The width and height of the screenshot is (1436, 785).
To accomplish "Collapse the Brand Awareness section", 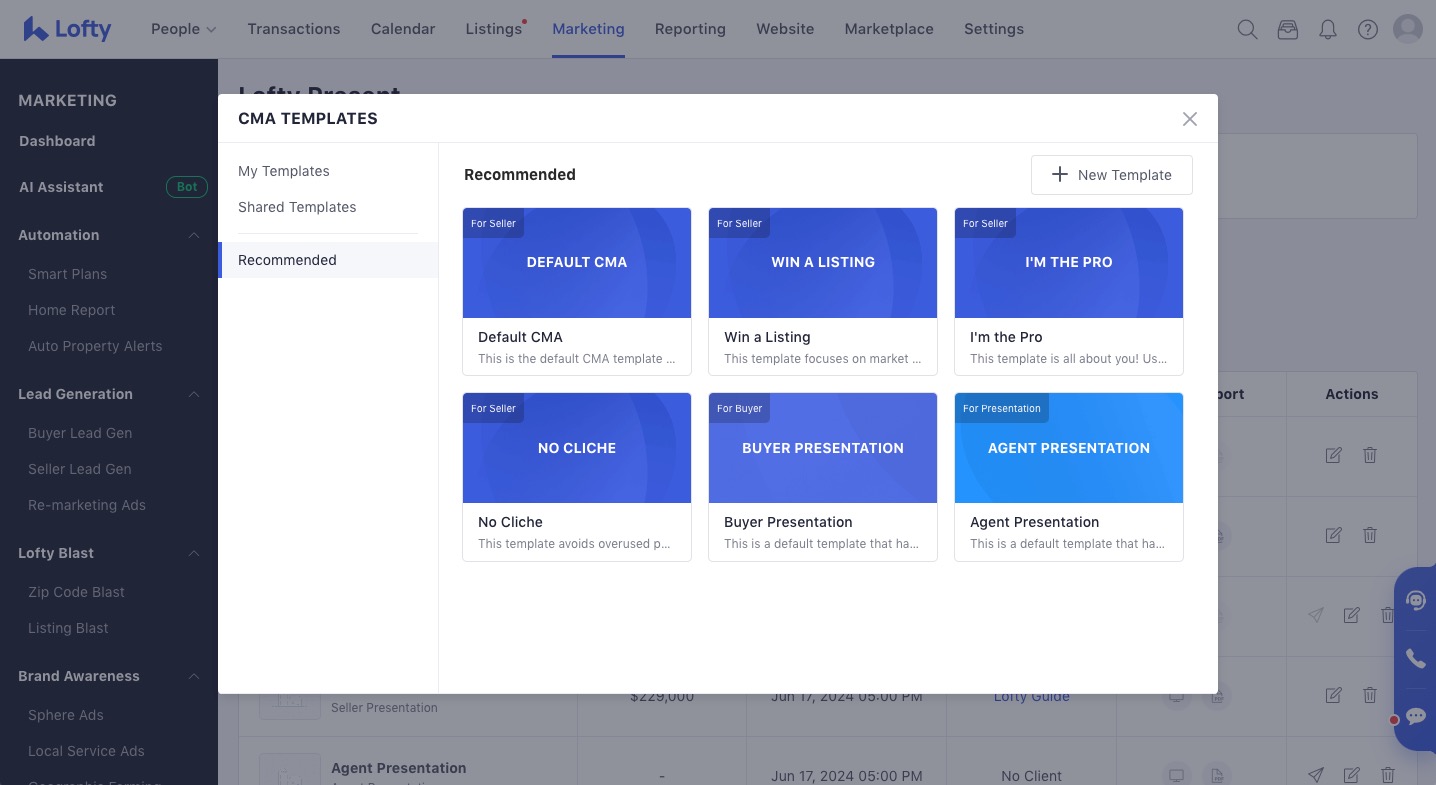I will point(194,676).
